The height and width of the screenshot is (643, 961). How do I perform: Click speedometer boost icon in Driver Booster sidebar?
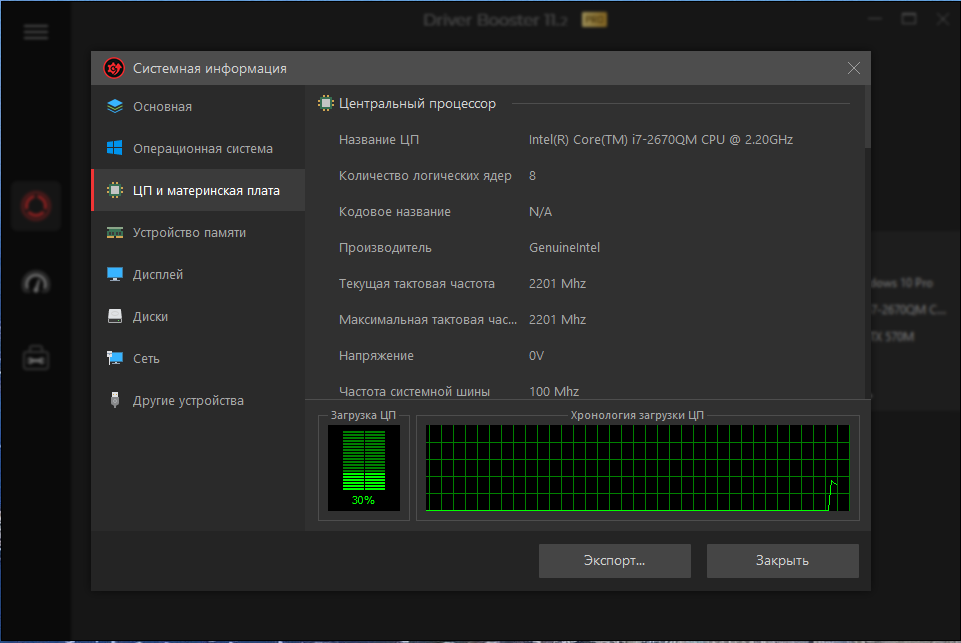(x=36, y=283)
